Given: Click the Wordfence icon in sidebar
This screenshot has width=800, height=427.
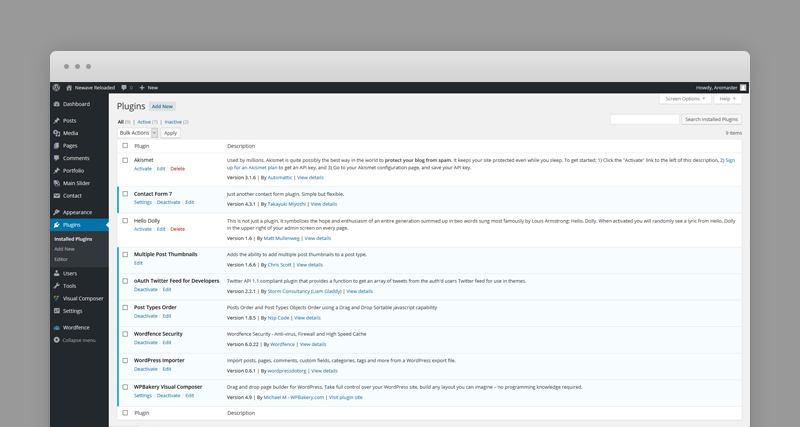Looking at the screenshot, I should 57,328.
